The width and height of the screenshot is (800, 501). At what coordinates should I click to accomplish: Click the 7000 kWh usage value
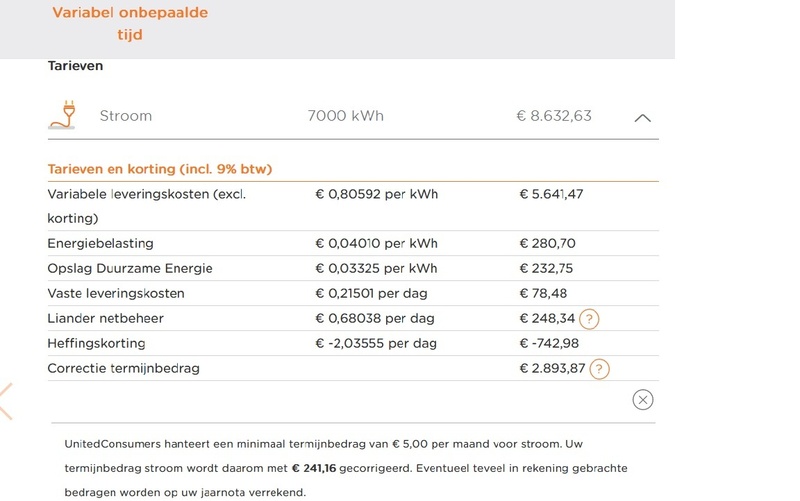point(345,116)
